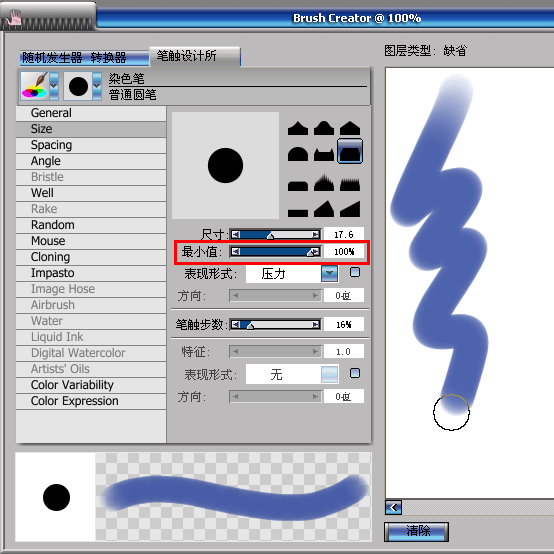Screen dimensions: 554x554
Task: Adjust the 最小值 minimum size slider
Action: point(275,252)
